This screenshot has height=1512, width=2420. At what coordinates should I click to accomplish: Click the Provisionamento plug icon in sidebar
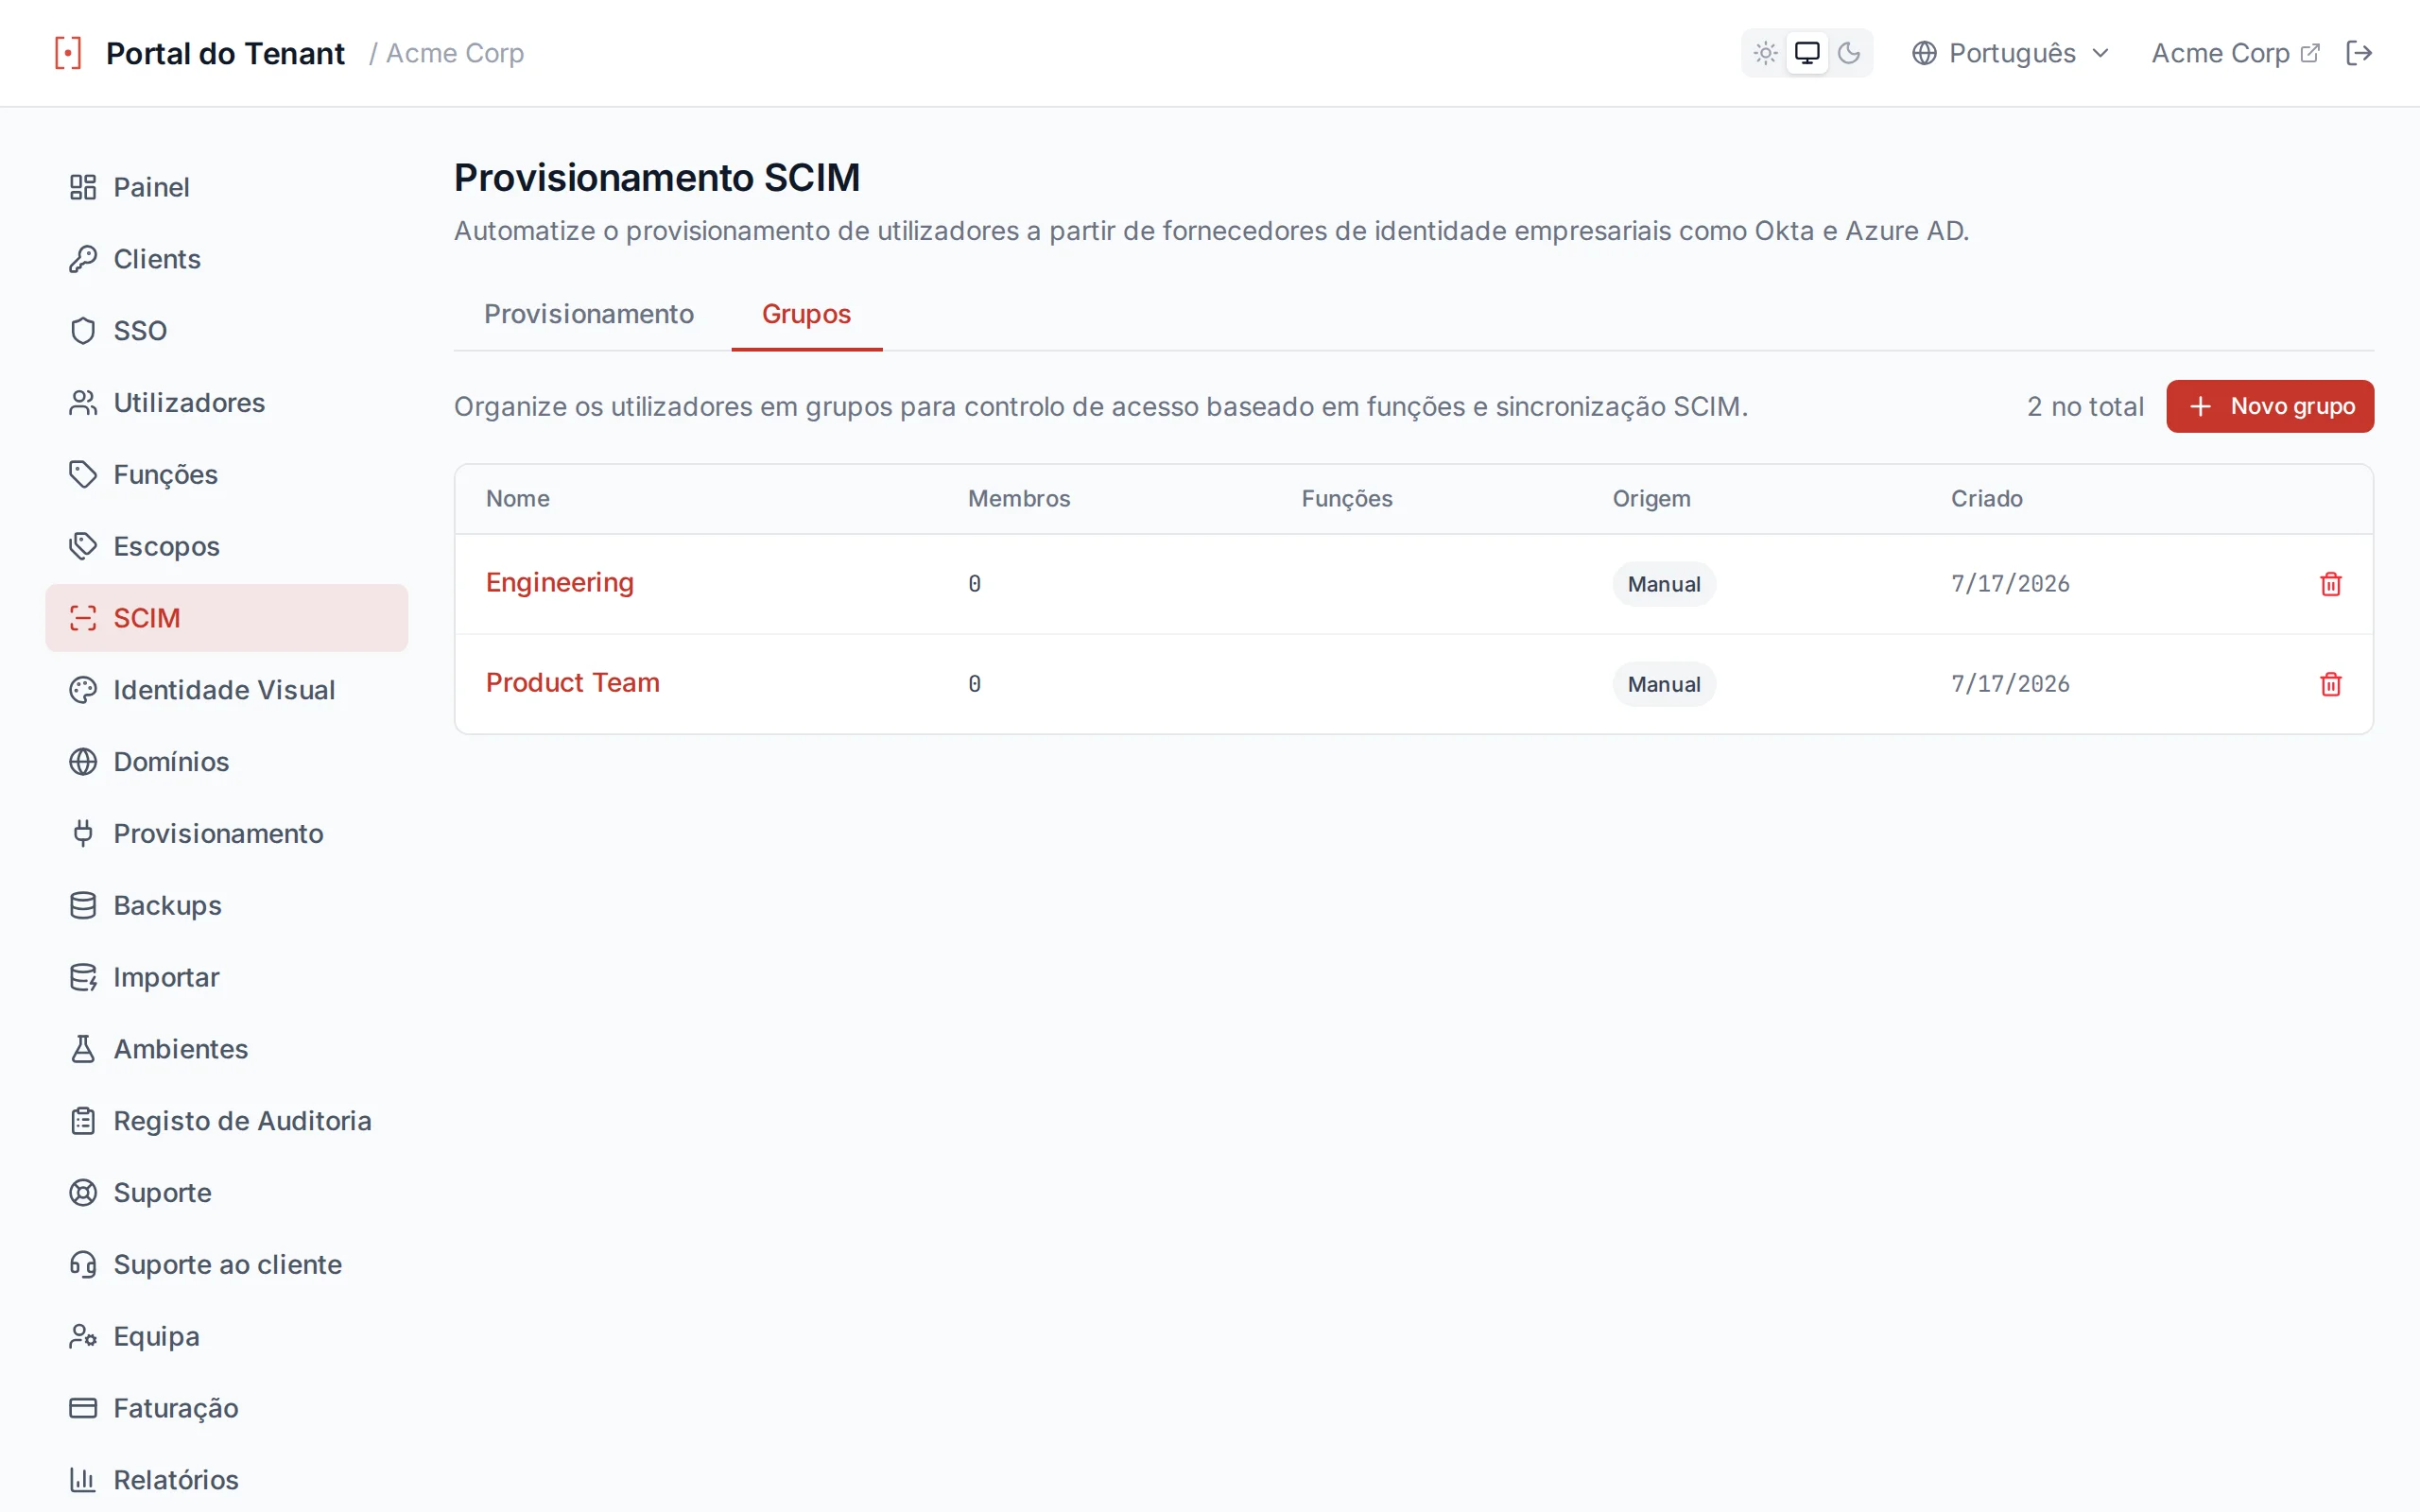click(83, 833)
